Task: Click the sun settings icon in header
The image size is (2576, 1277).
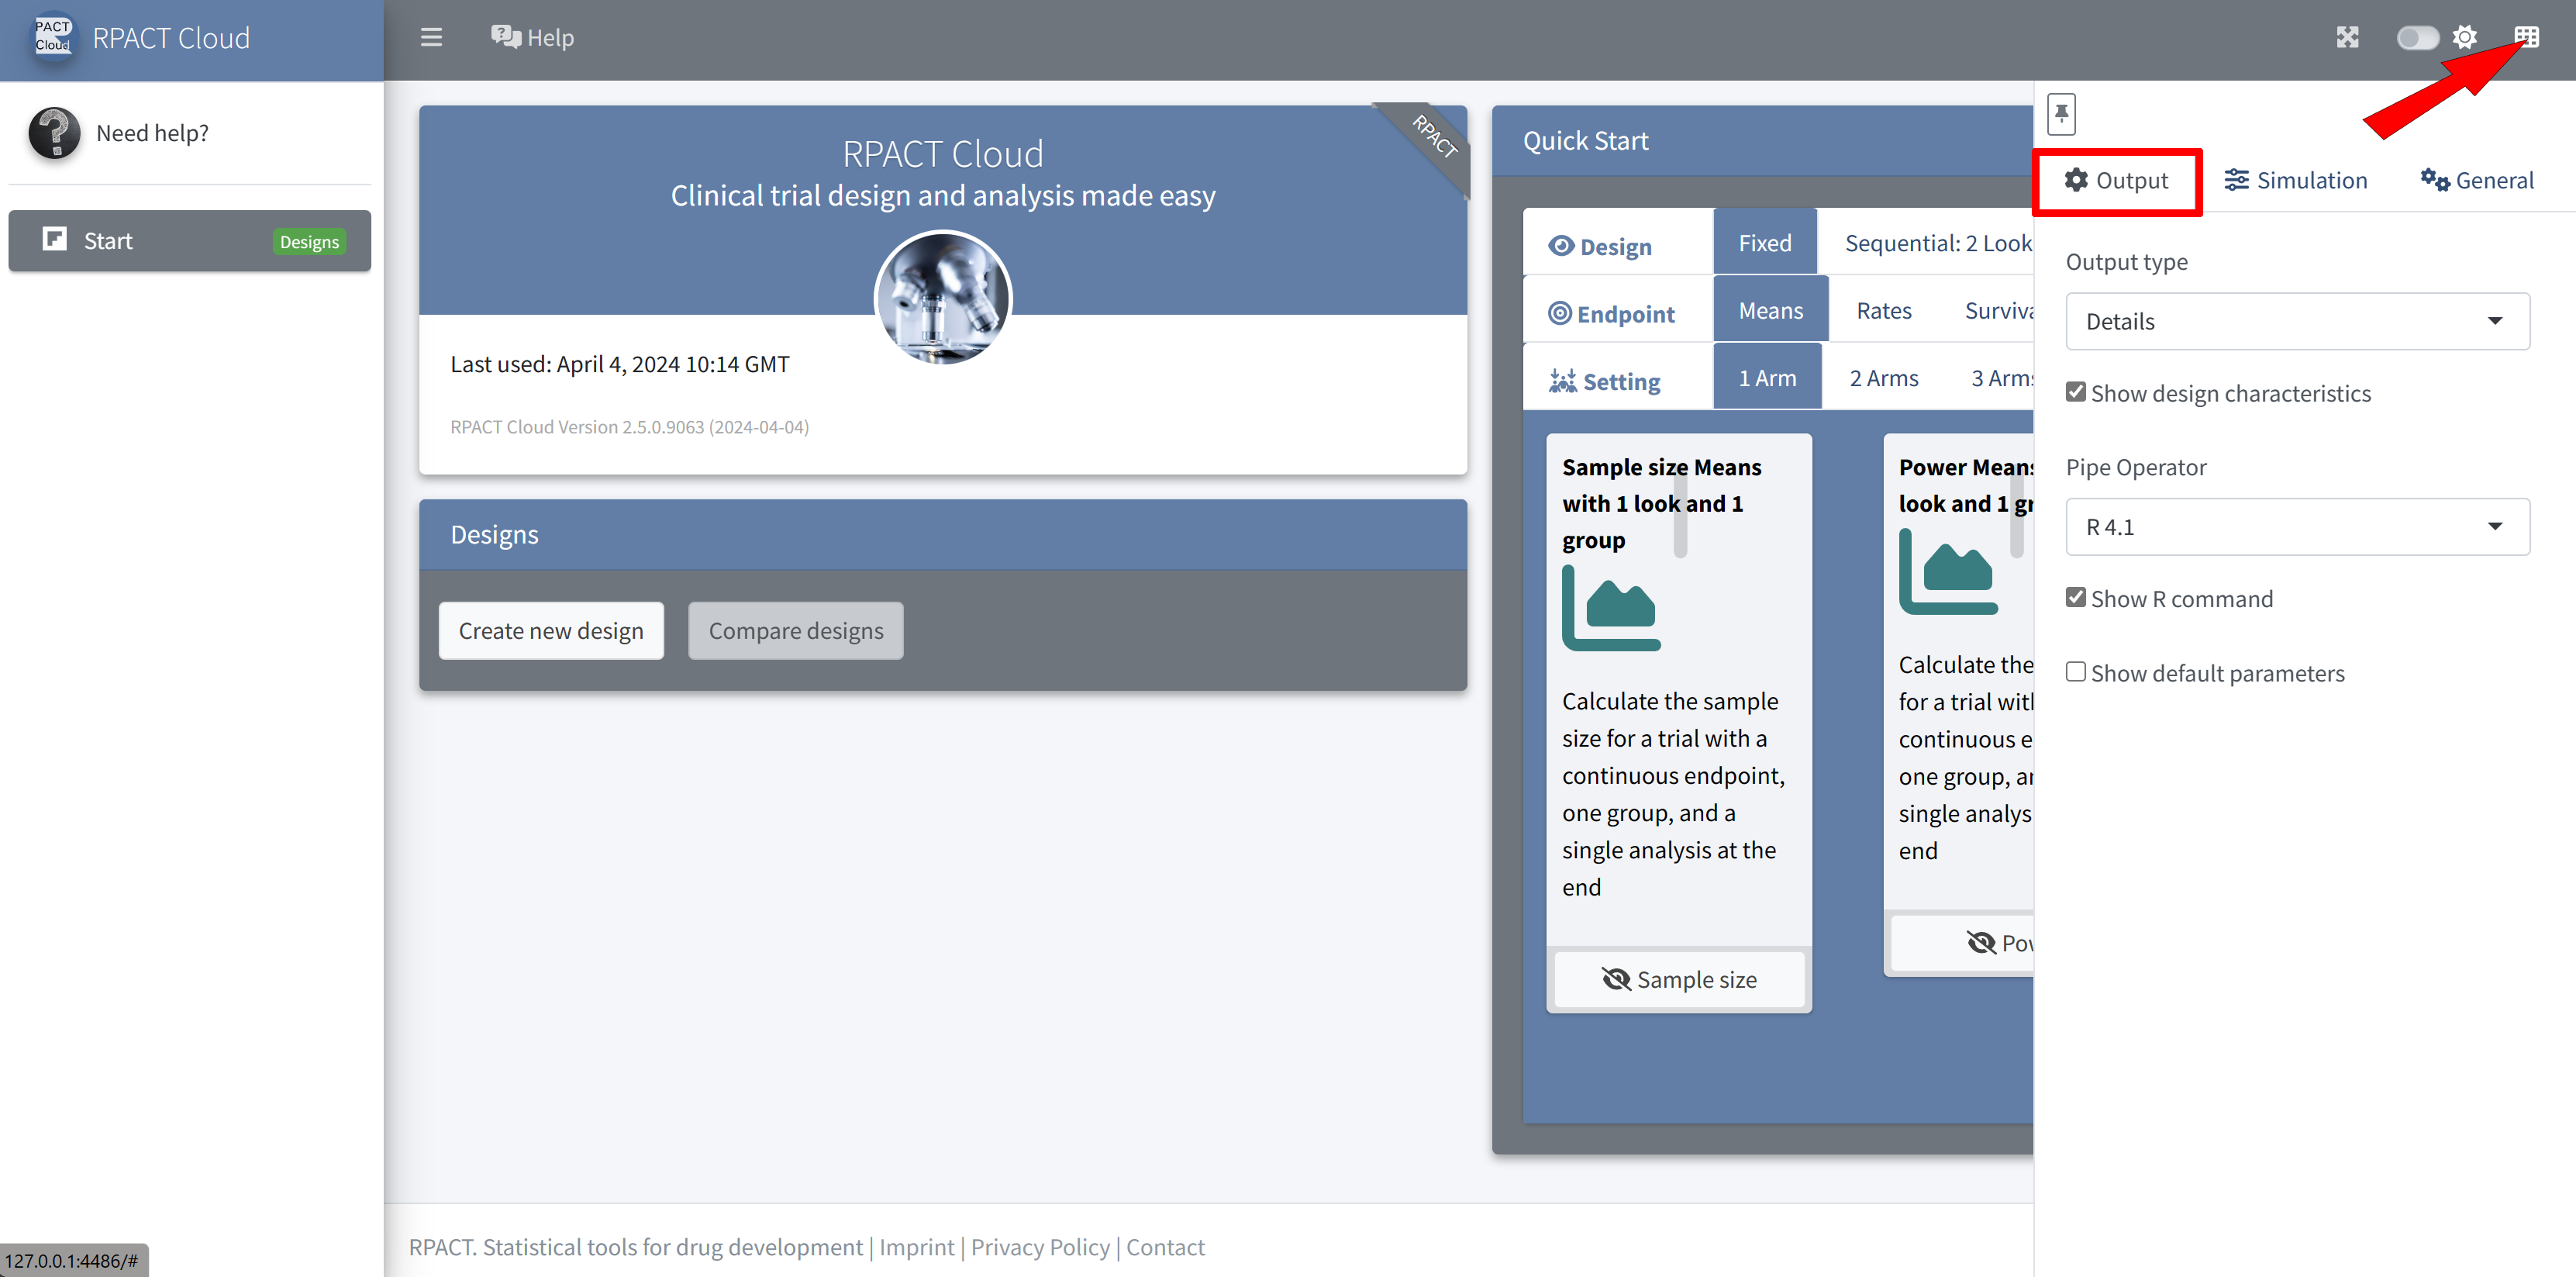Action: coord(2465,38)
